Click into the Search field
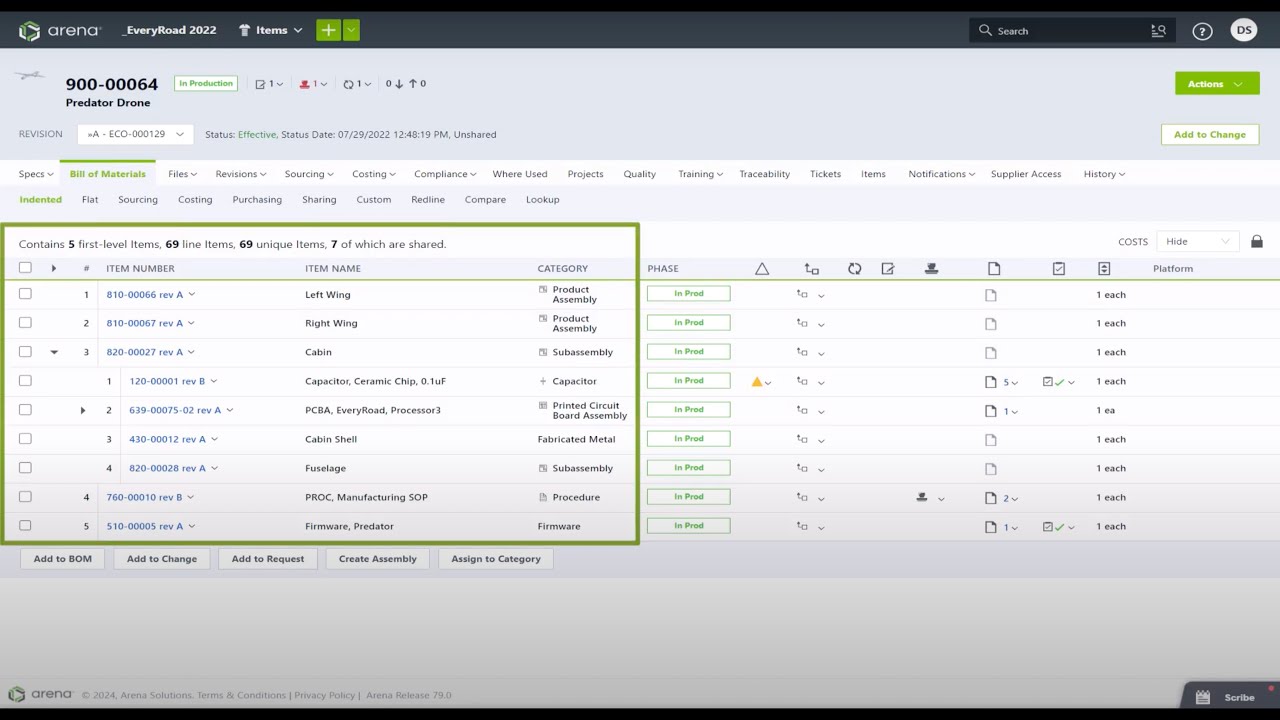The width and height of the screenshot is (1280, 720). pos(1070,31)
